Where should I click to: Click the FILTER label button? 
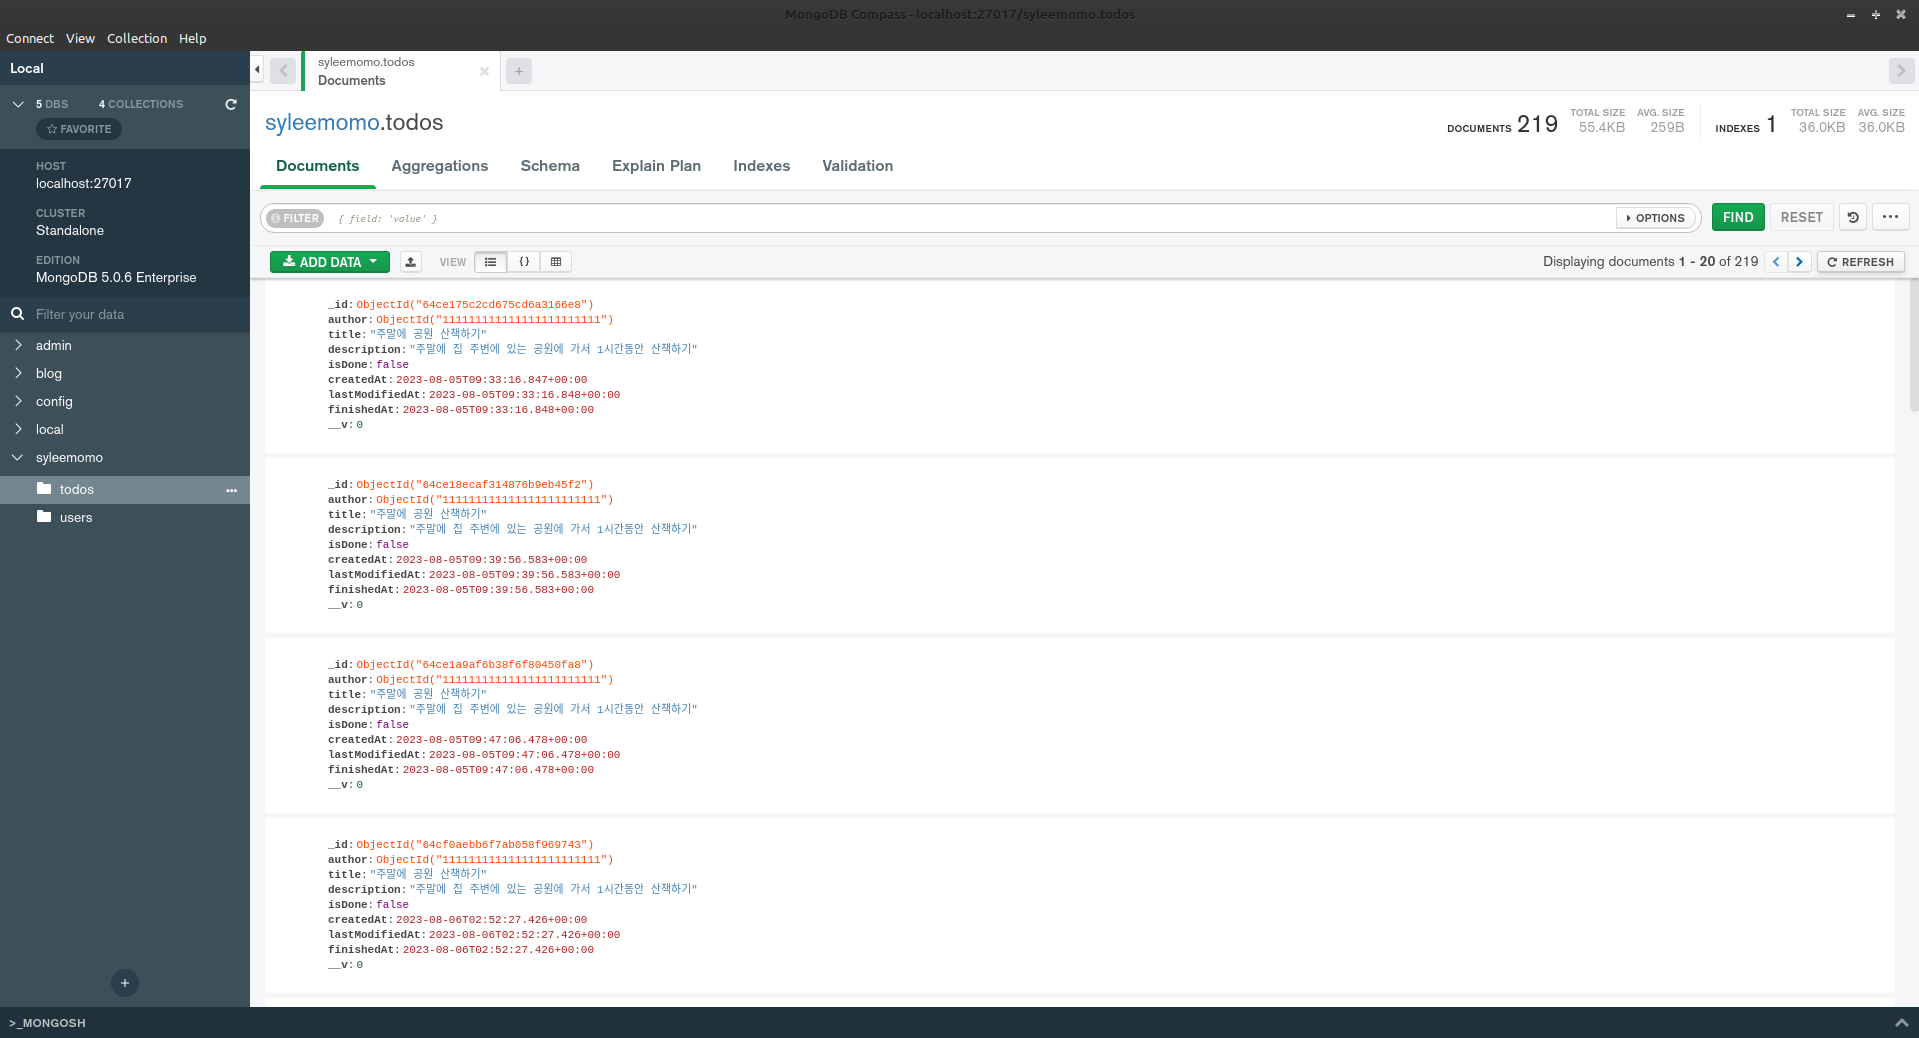295,218
